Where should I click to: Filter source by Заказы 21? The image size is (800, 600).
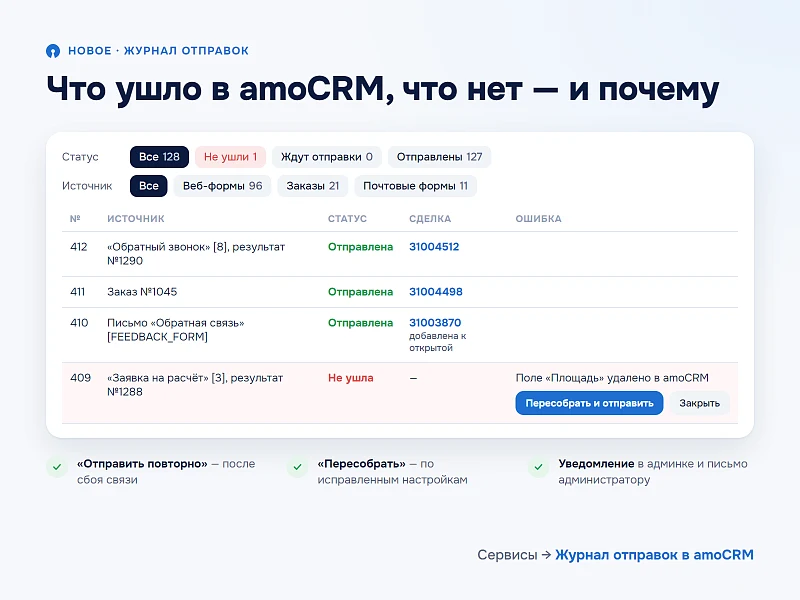point(313,186)
